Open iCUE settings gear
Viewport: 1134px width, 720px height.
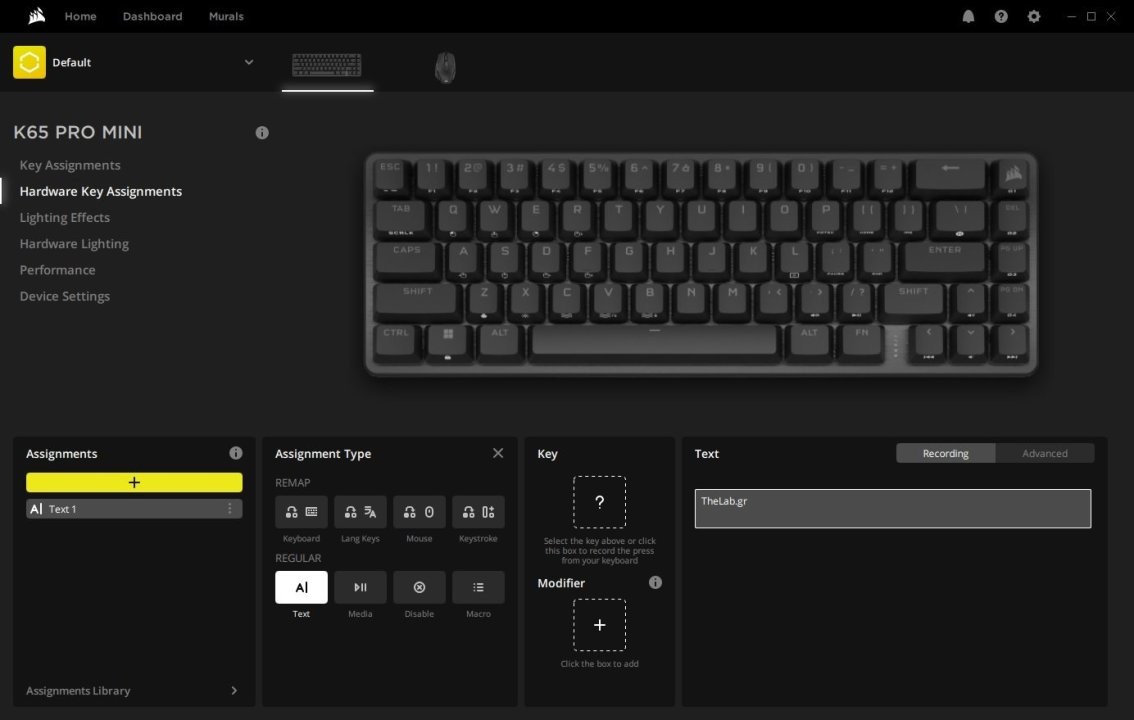[1033, 16]
